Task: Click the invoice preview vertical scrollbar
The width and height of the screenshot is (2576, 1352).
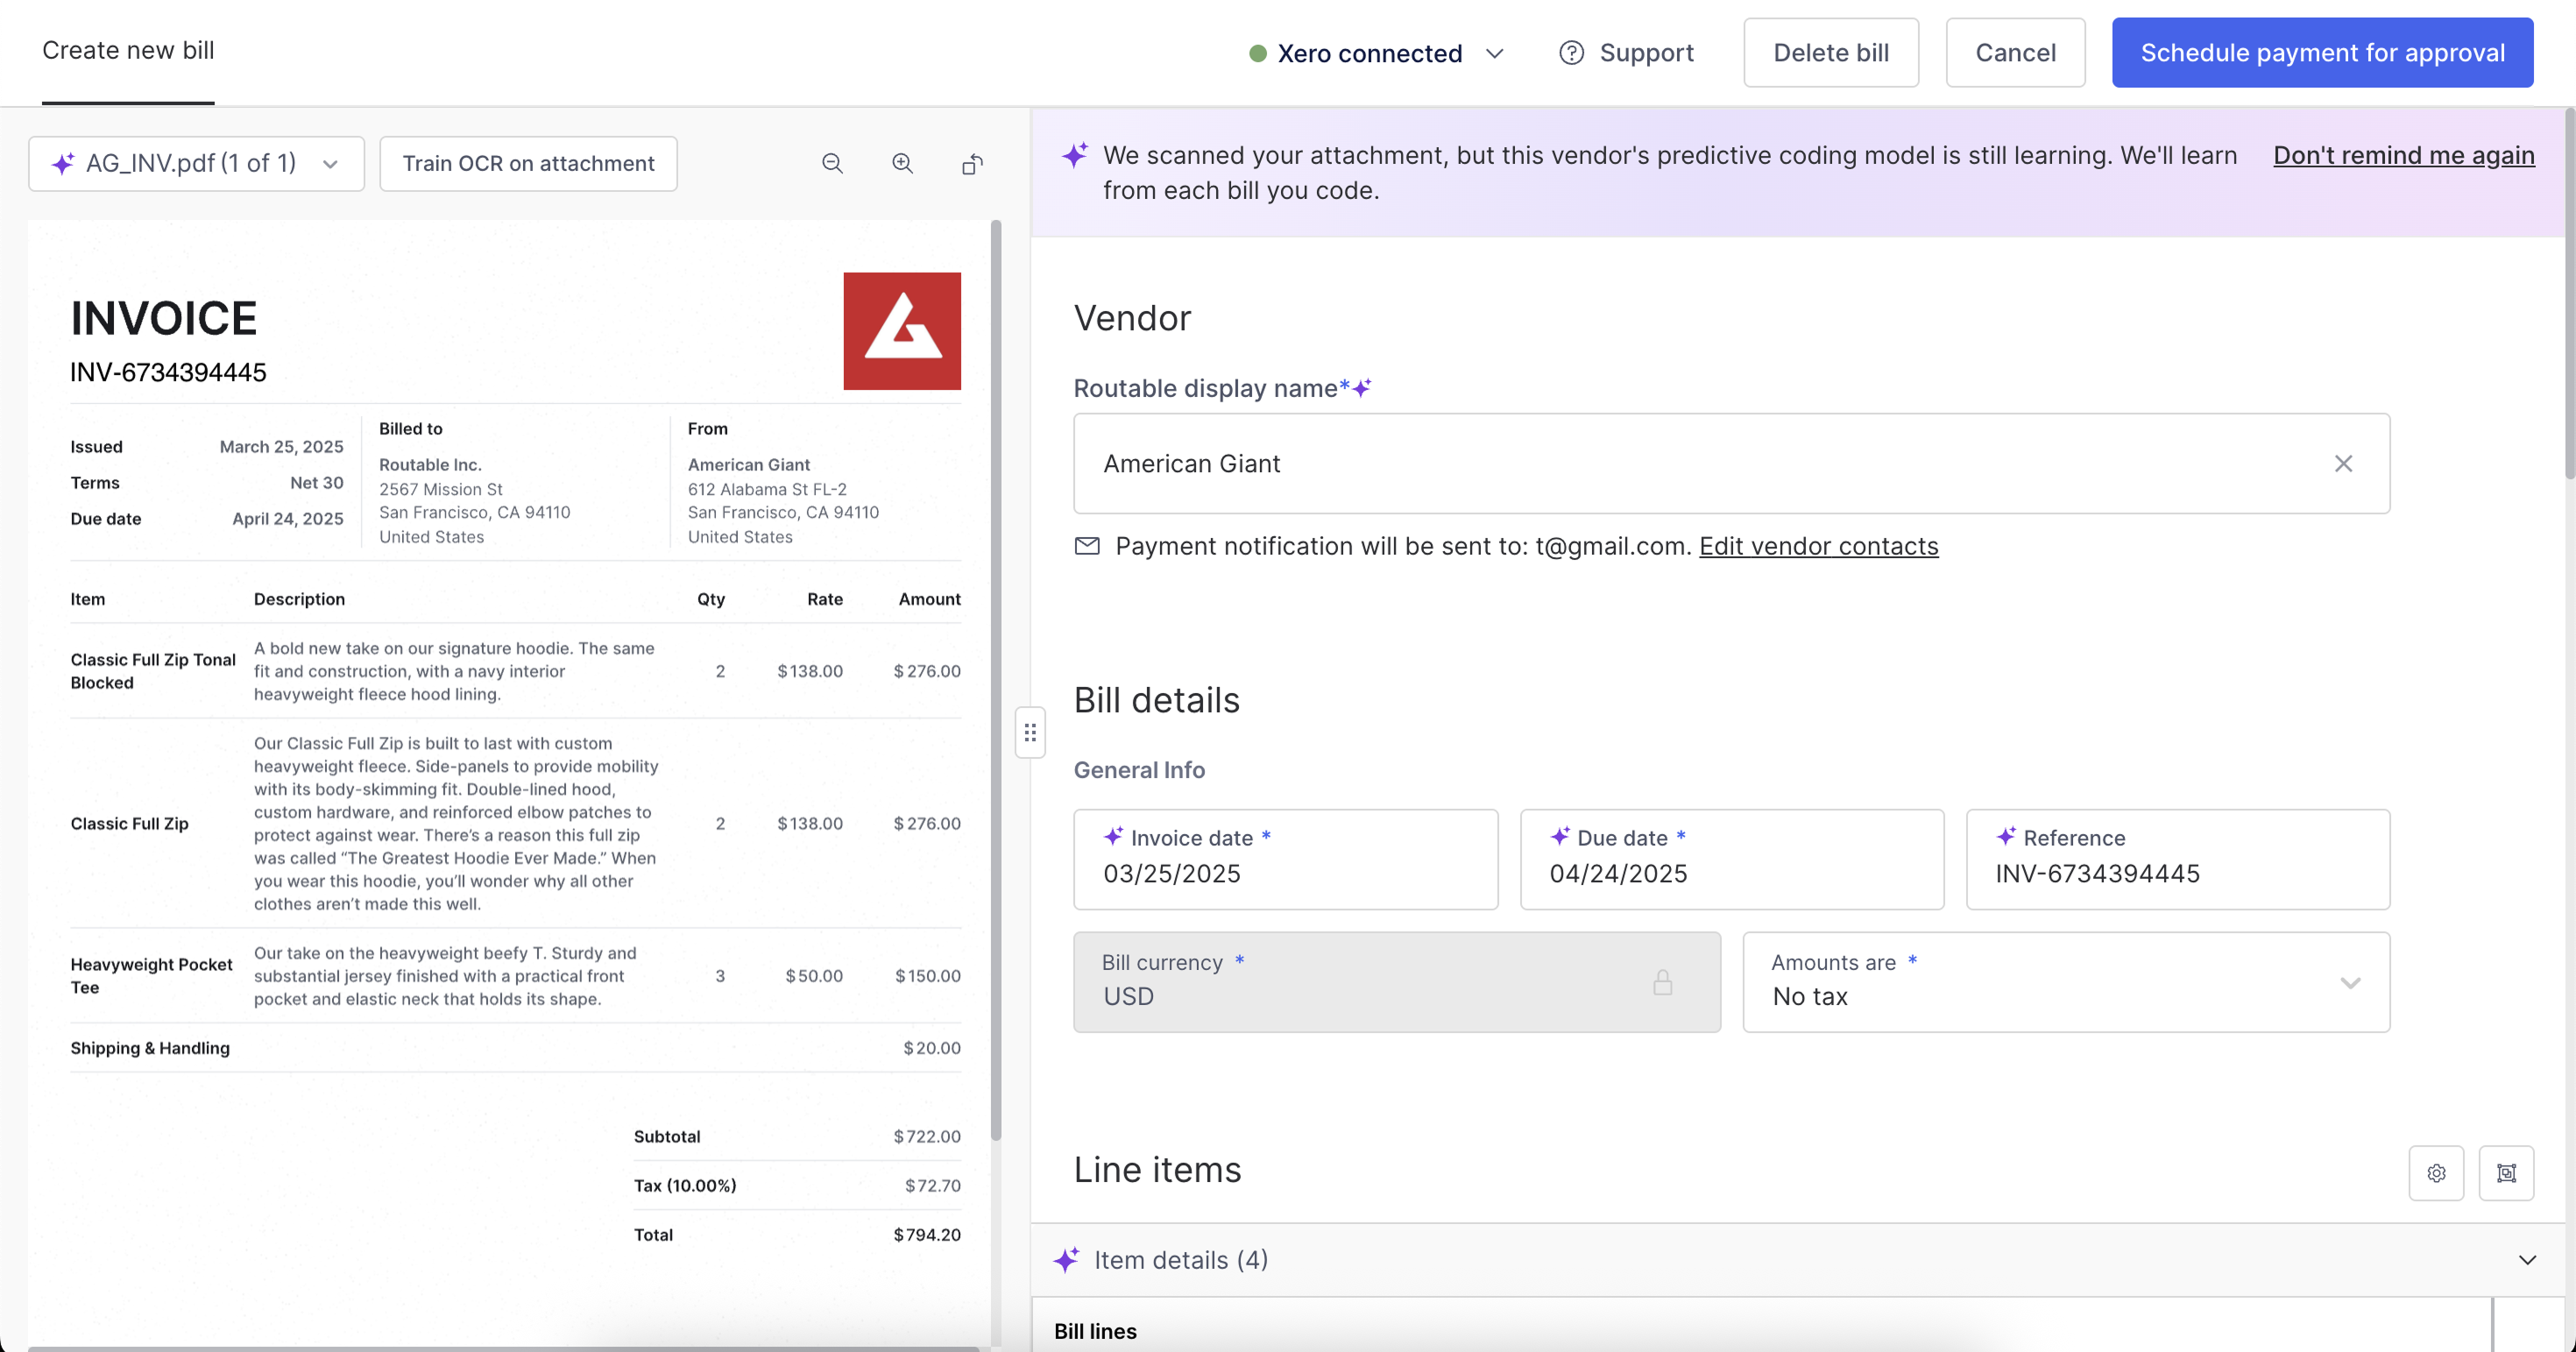Action: click(996, 680)
